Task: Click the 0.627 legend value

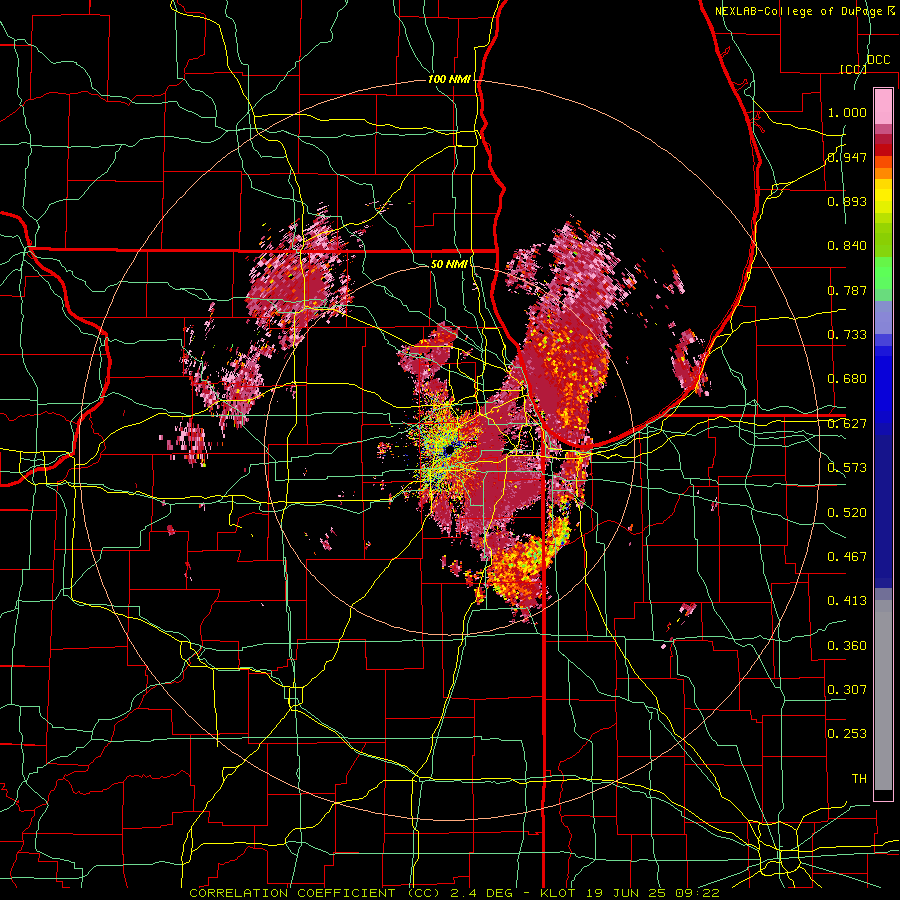Action: tap(847, 424)
